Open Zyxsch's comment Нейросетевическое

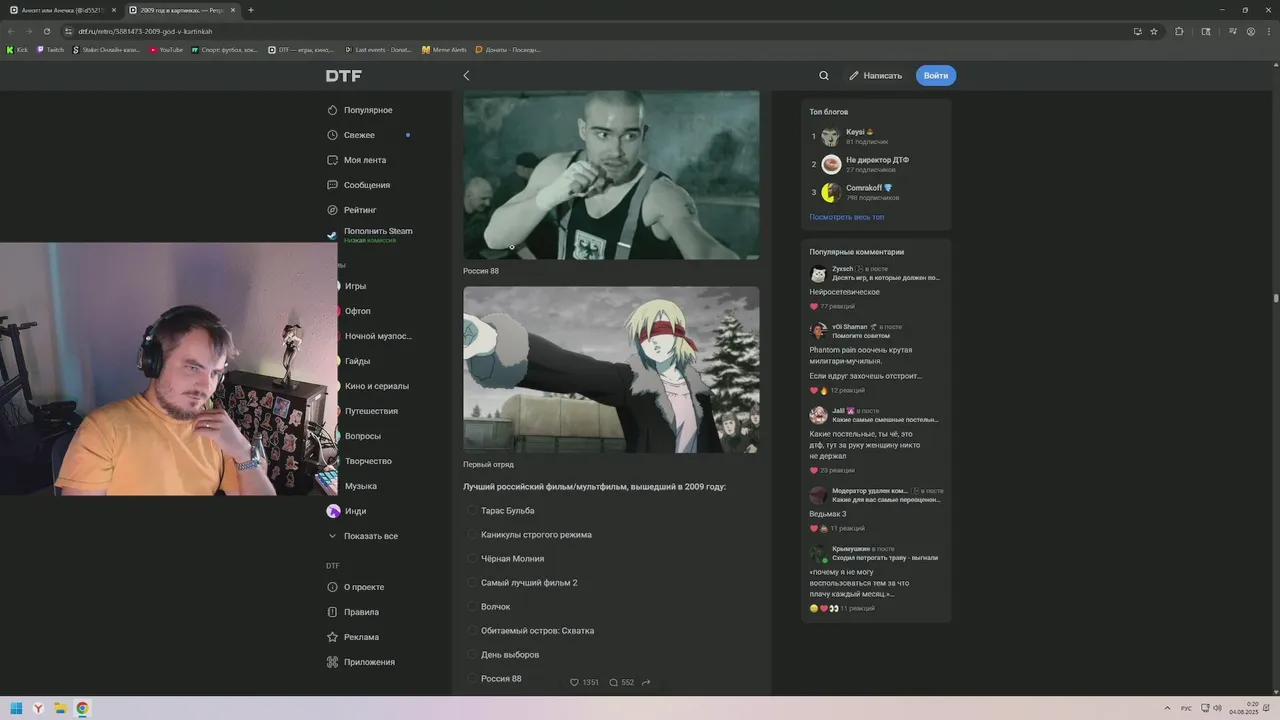844,292
